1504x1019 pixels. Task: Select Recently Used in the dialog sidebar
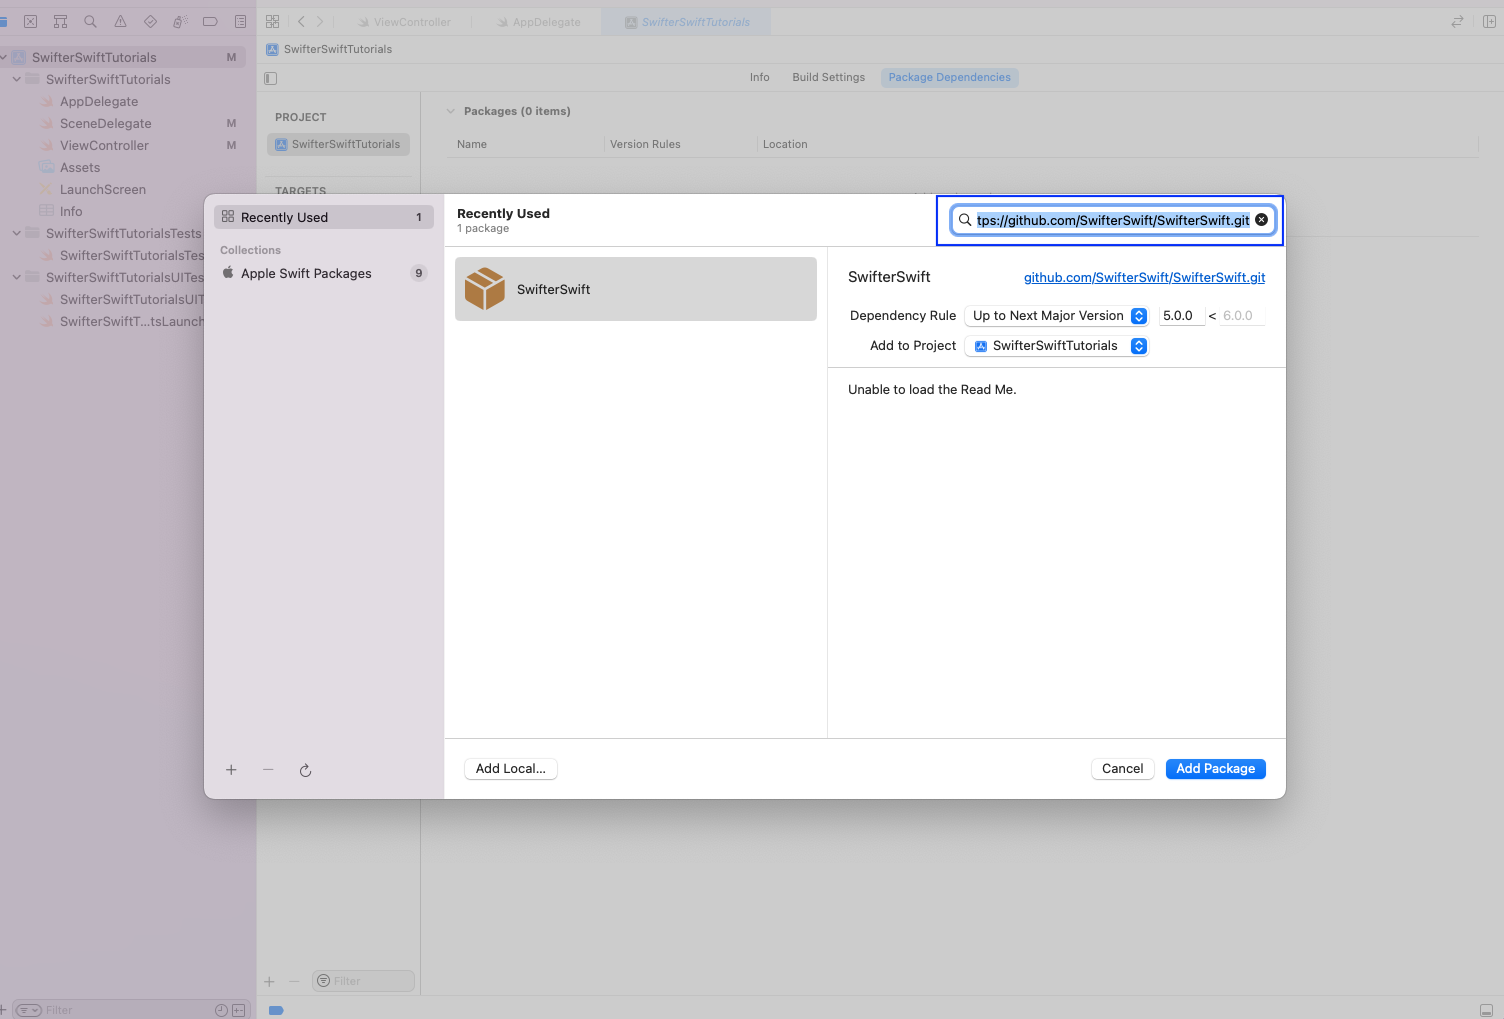pyautogui.click(x=324, y=218)
